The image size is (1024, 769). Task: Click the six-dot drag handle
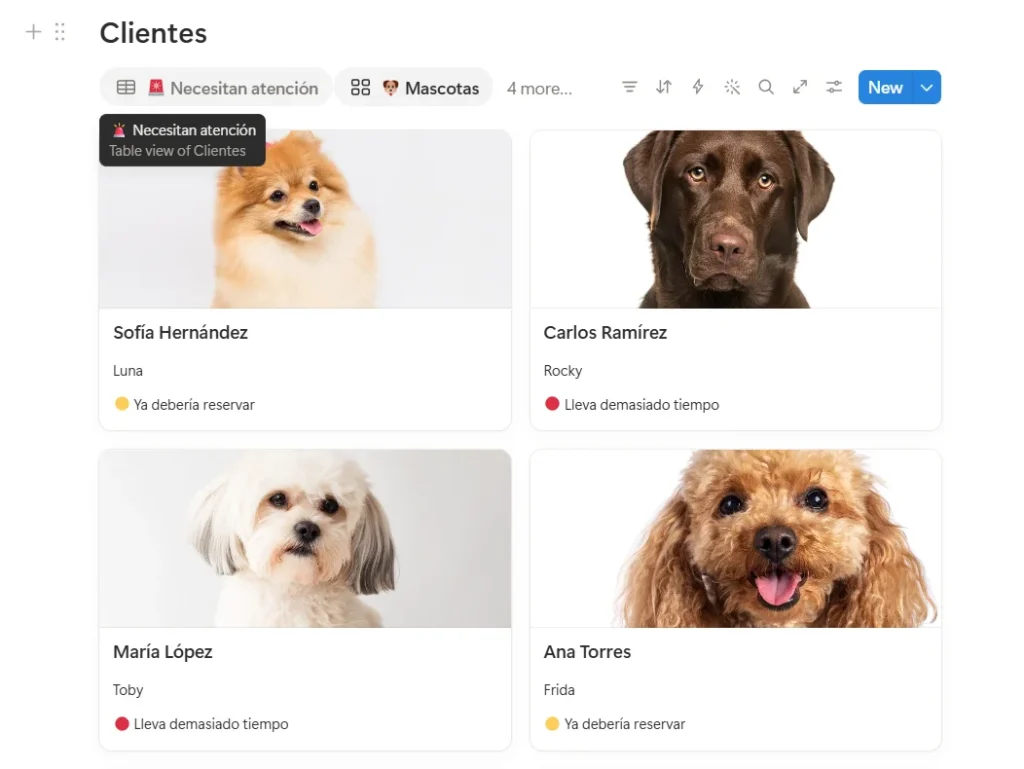coord(60,32)
